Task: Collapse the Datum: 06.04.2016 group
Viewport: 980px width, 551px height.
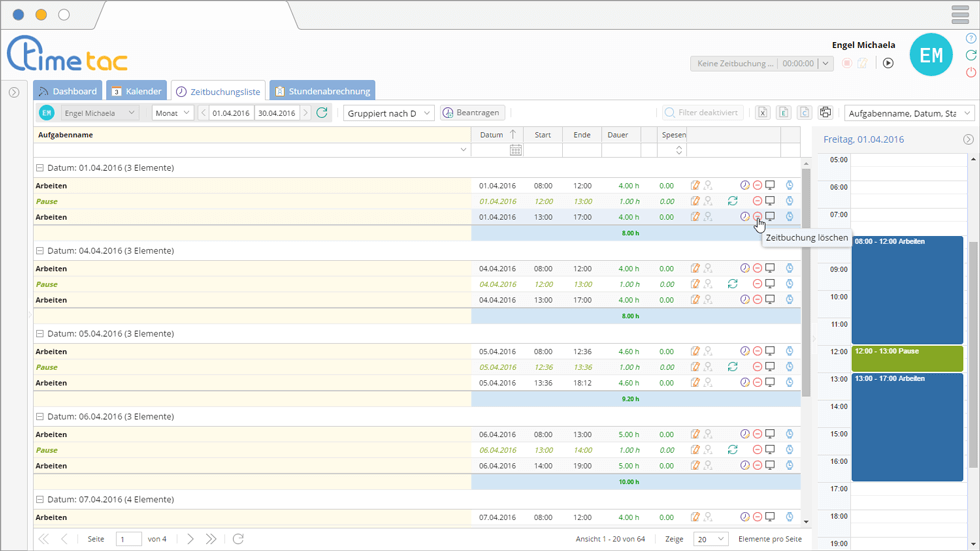Action: pos(40,417)
